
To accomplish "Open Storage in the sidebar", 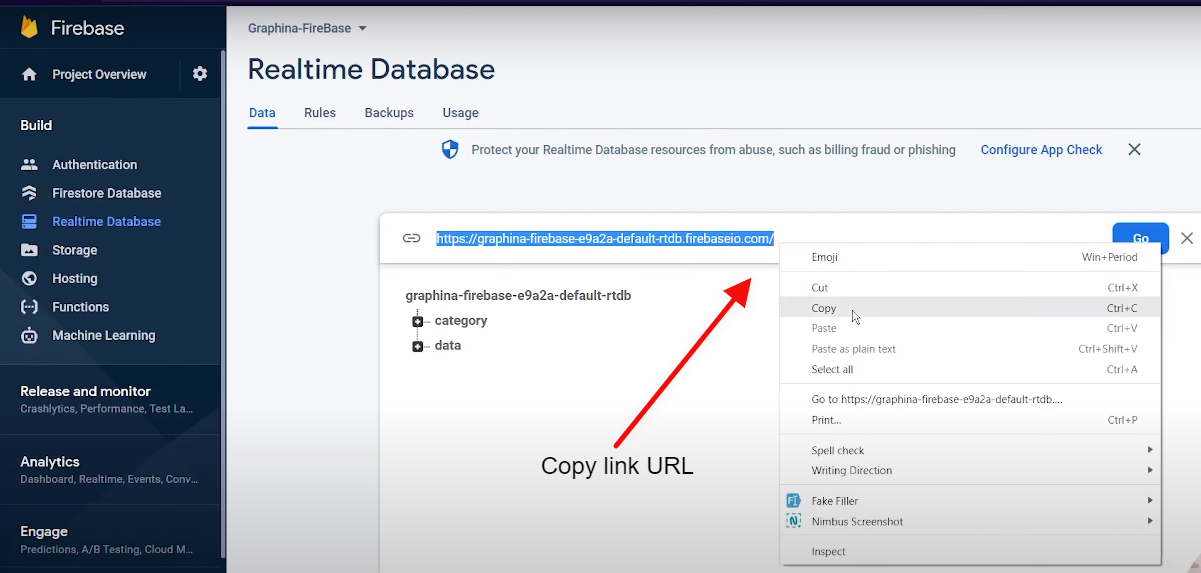I will [x=75, y=250].
